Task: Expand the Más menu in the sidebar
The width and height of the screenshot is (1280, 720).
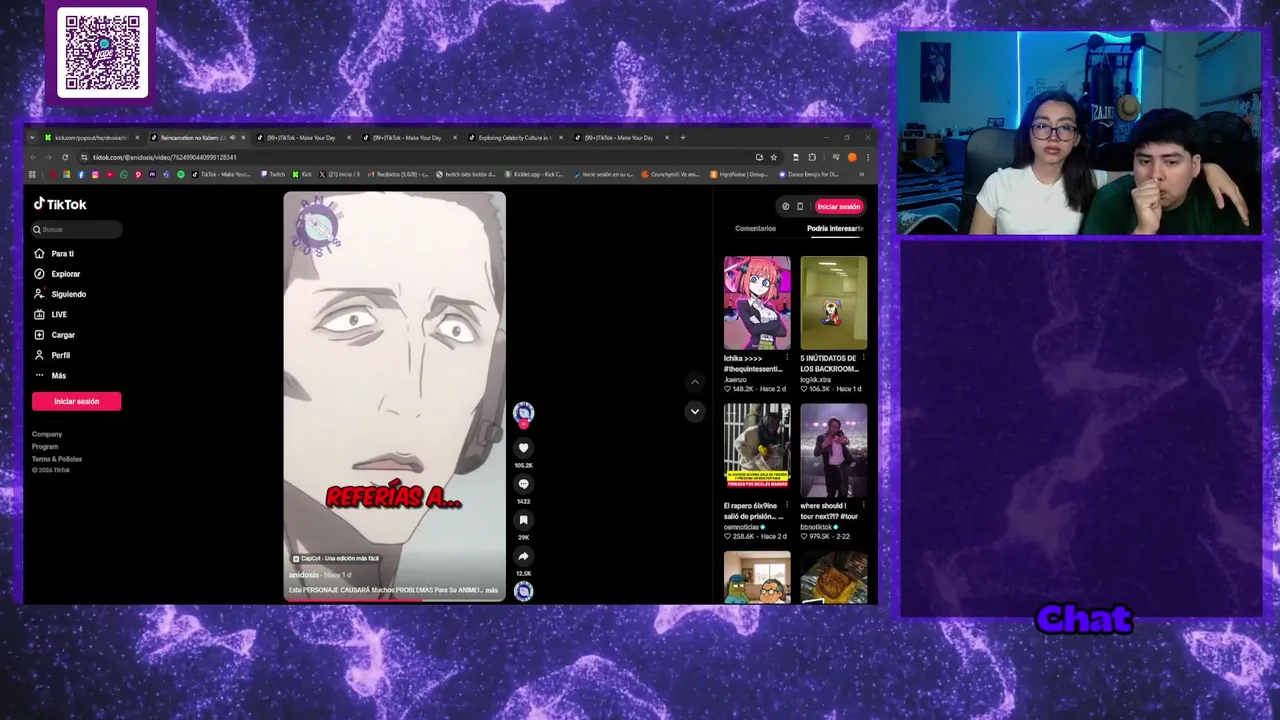Action: point(50,375)
